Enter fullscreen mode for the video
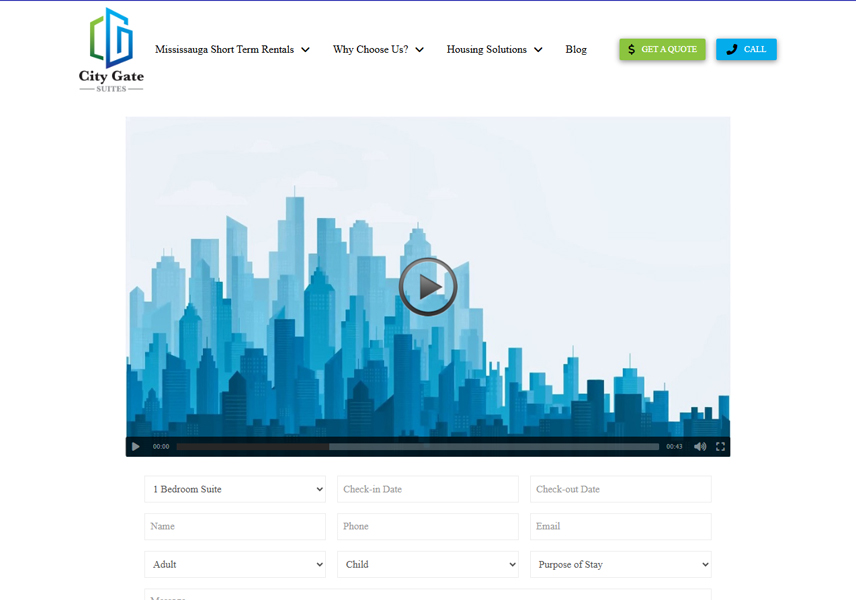This screenshot has height=600, width=856. point(720,447)
